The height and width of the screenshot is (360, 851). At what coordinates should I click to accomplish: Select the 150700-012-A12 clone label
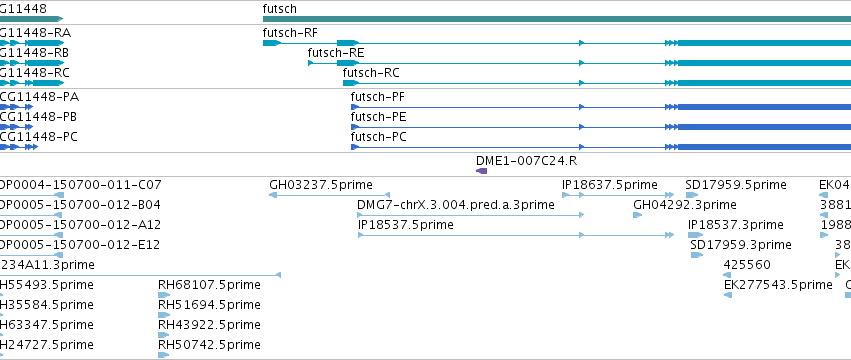point(80,225)
